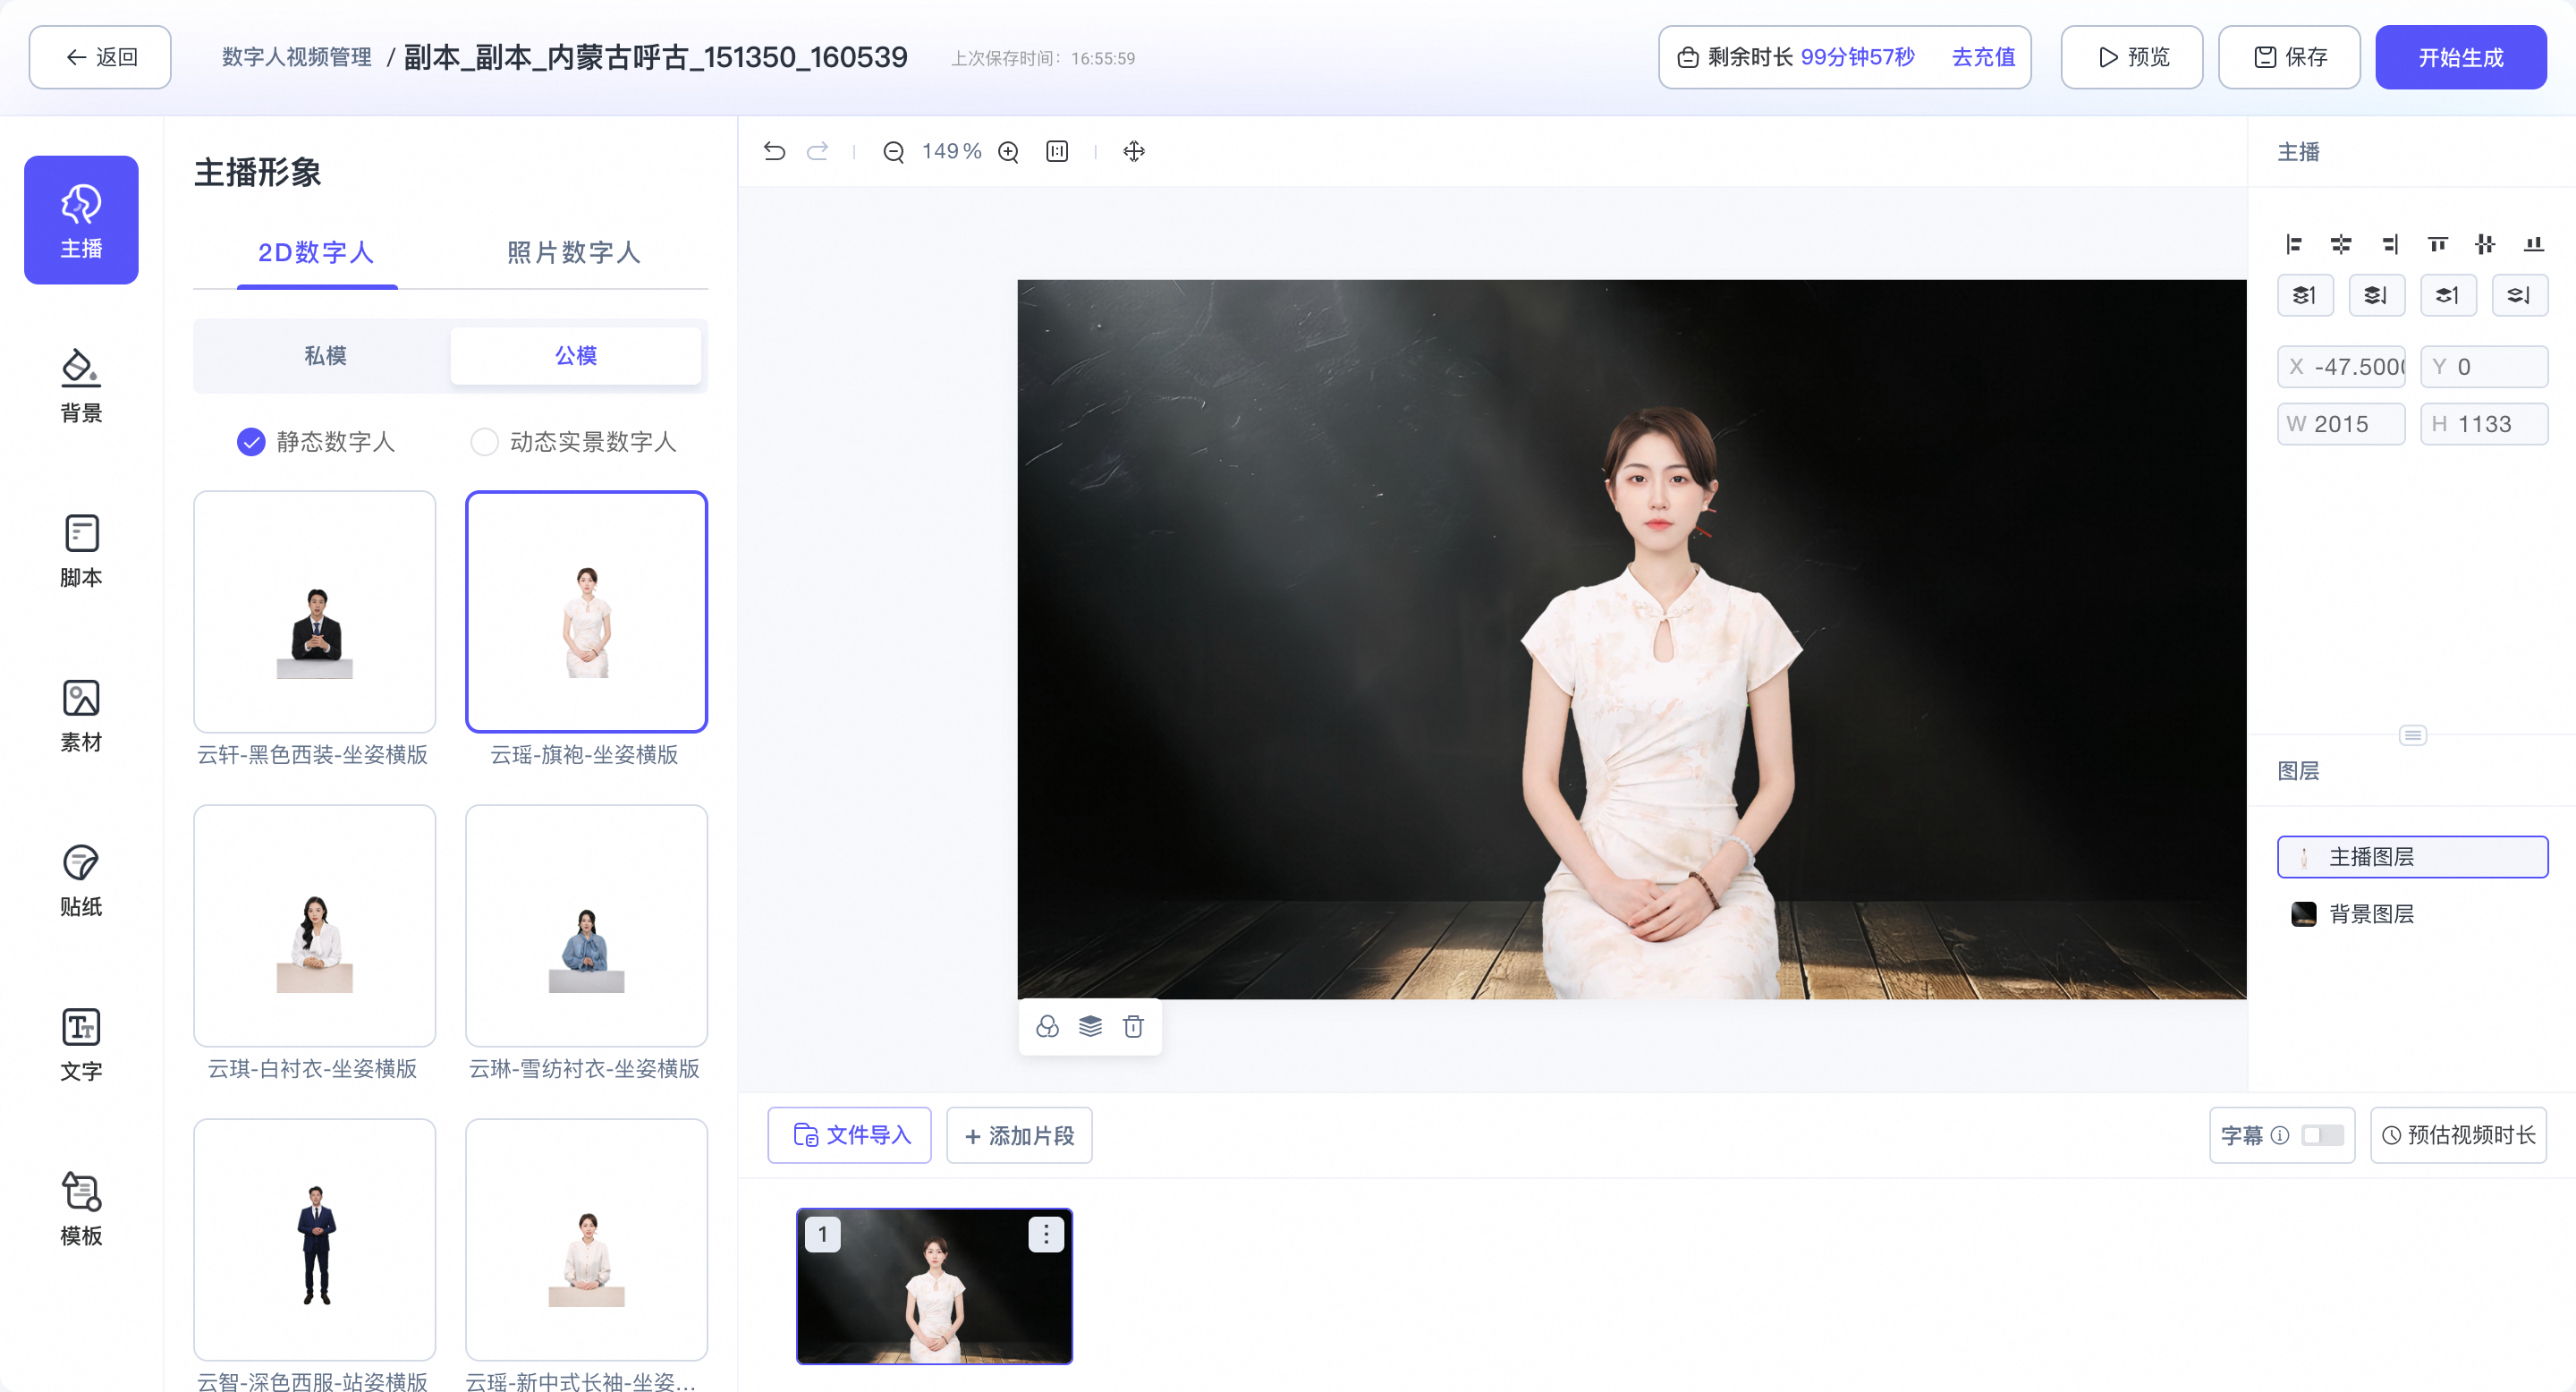Switch to the 照片数字人 tab

tap(574, 253)
